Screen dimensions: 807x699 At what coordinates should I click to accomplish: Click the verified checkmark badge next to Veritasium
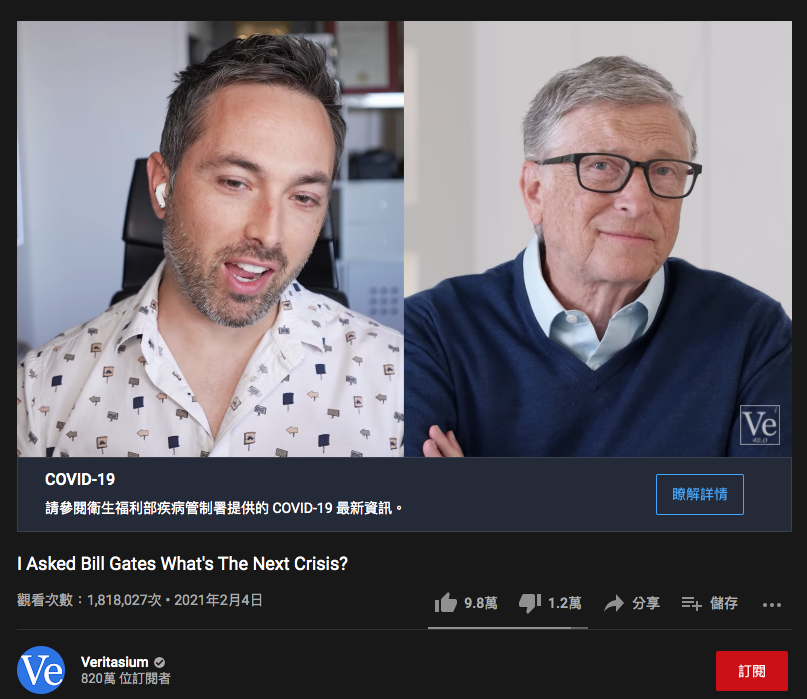click(x=160, y=662)
